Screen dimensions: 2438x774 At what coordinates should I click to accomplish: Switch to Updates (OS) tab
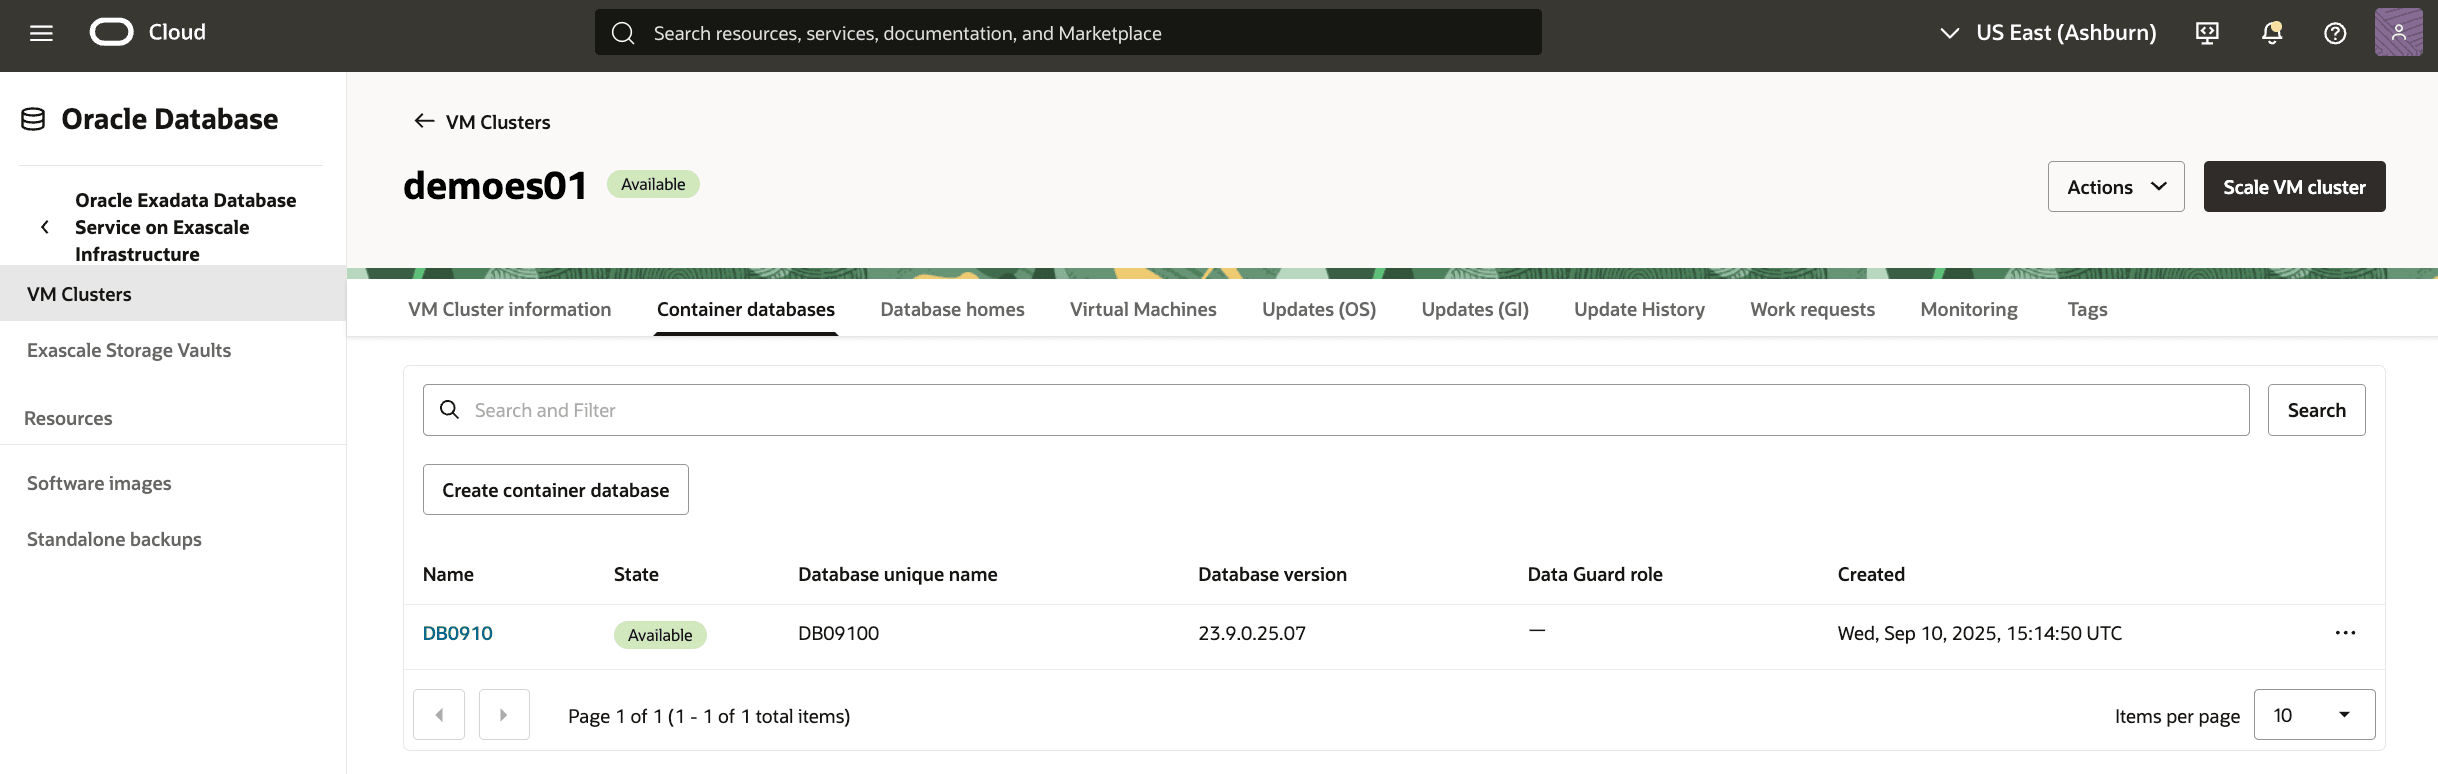pos(1319,309)
